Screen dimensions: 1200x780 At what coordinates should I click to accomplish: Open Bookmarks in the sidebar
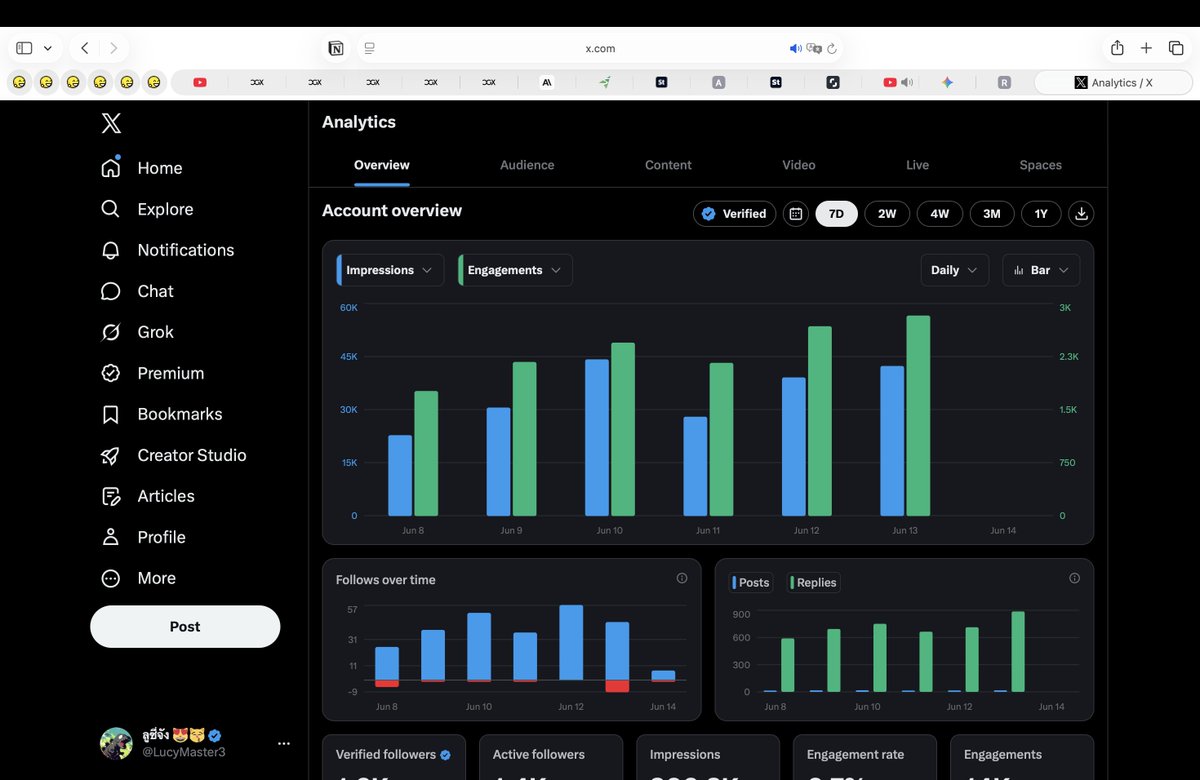[161, 414]
